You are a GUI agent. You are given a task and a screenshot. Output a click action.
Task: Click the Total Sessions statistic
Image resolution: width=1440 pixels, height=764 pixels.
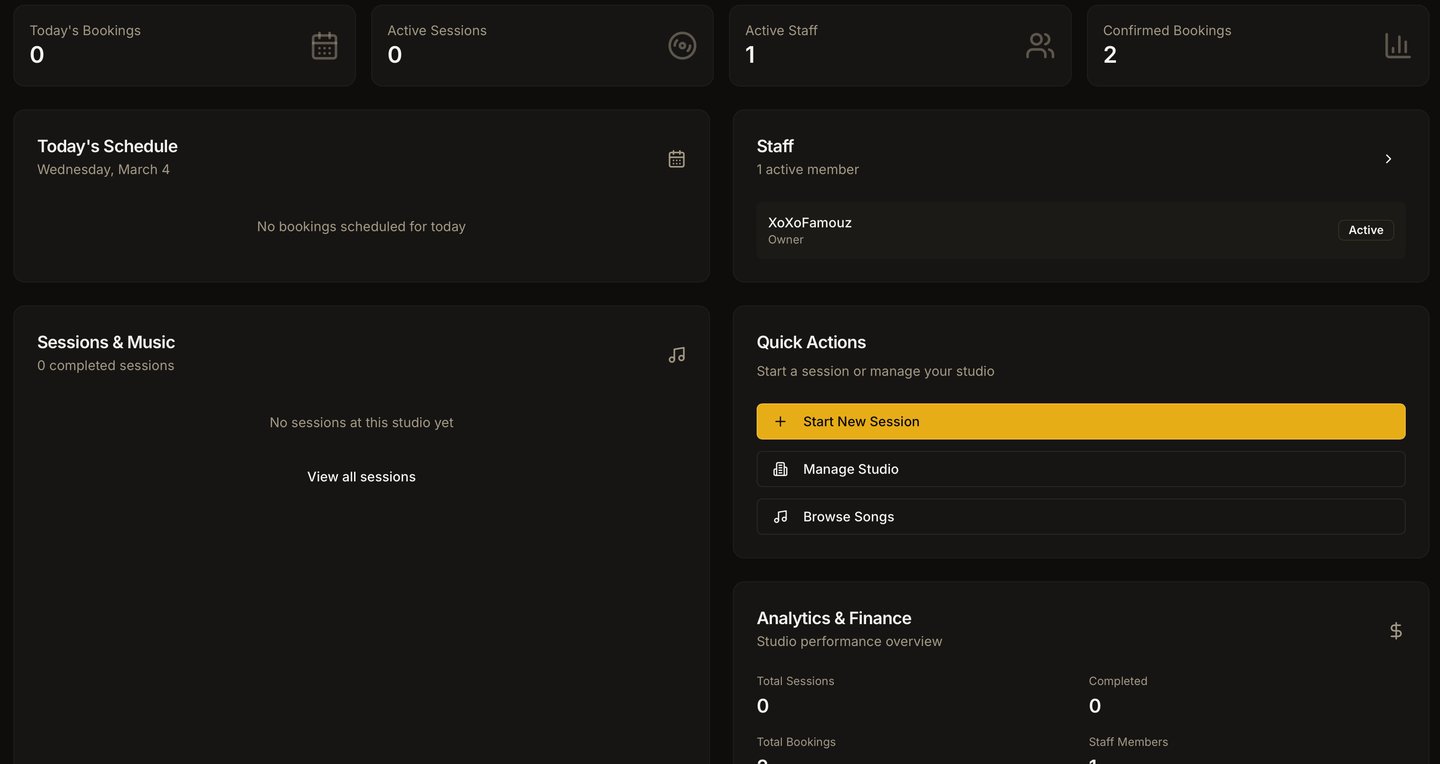coord(795,694)
